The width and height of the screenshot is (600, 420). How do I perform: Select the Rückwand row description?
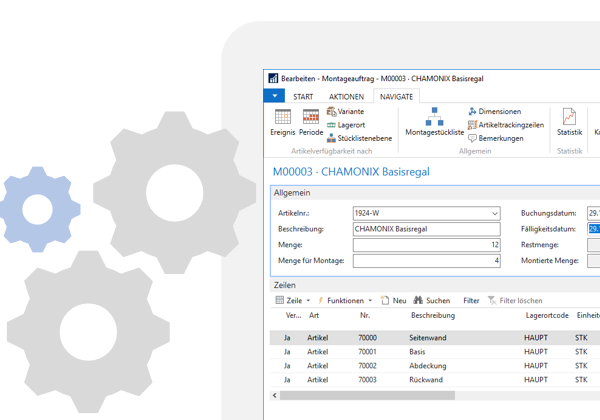(x=426, y=379)
